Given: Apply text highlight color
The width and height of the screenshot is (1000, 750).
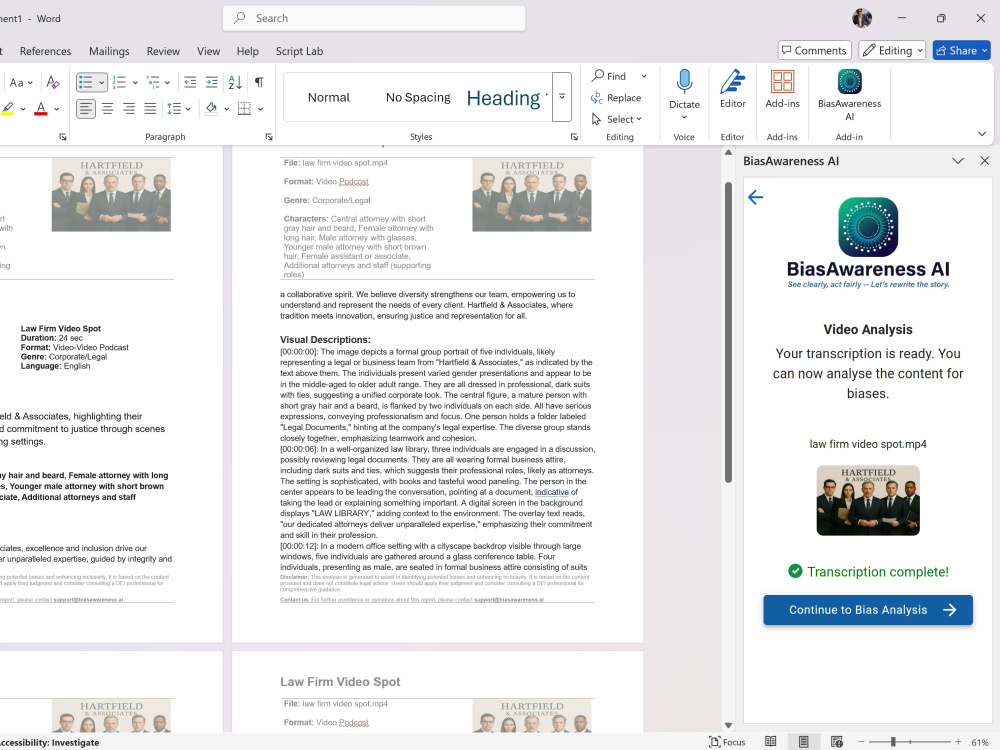Looking at the screenshot, I should 8,109.
